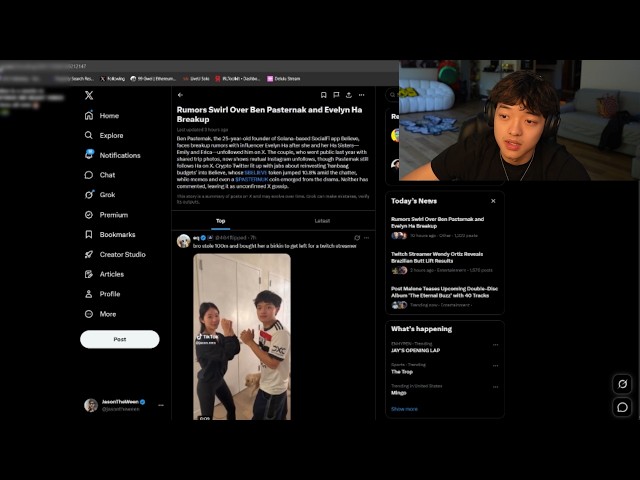This screenshot has height=480, width=640.
Task: Click the Notifications bell icon
Action: point(89,155)
